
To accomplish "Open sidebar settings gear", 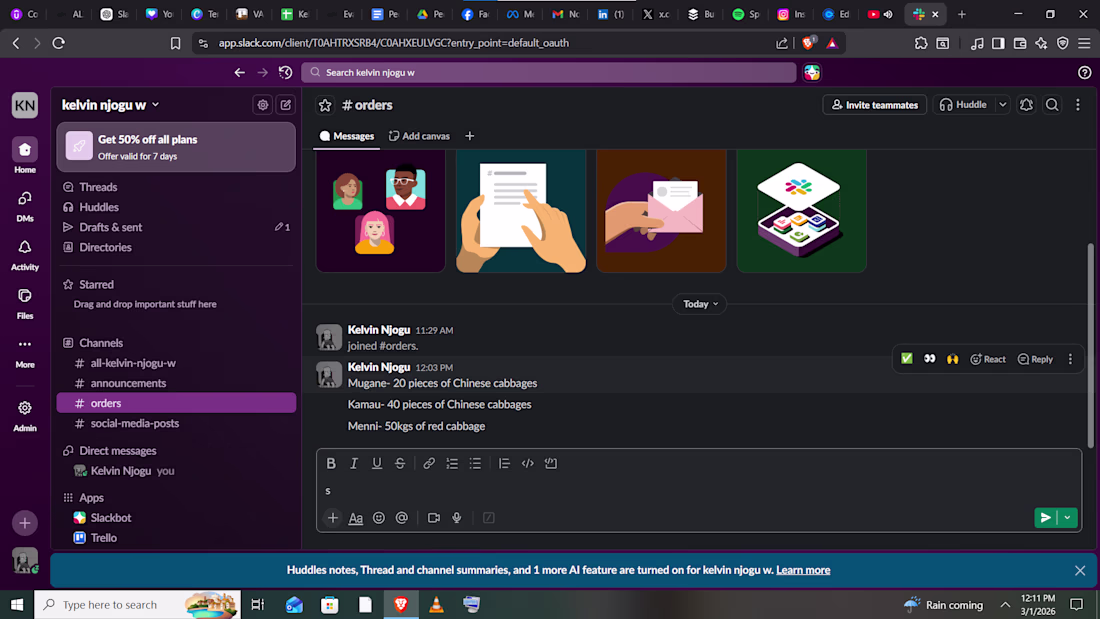I will click(x=262, y=105).
